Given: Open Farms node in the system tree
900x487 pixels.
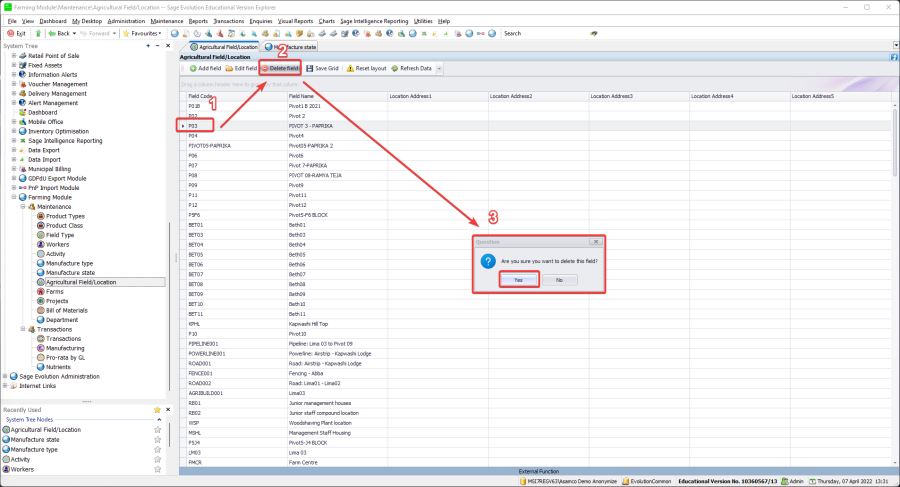Looking at the screenshot, I should pyautogui.click(x=54, y=291).
